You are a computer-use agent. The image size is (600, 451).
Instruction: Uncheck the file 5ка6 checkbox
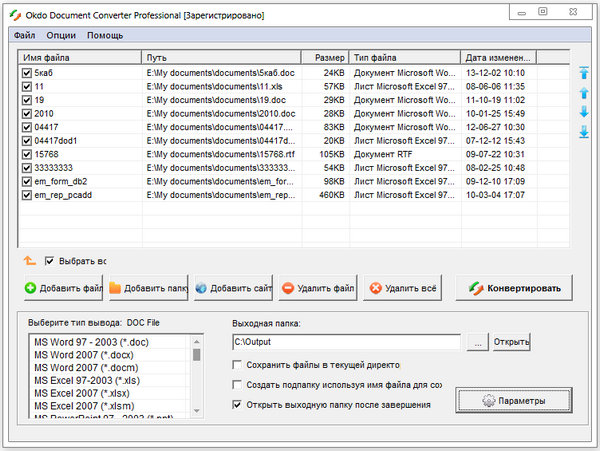pos(27,73)
